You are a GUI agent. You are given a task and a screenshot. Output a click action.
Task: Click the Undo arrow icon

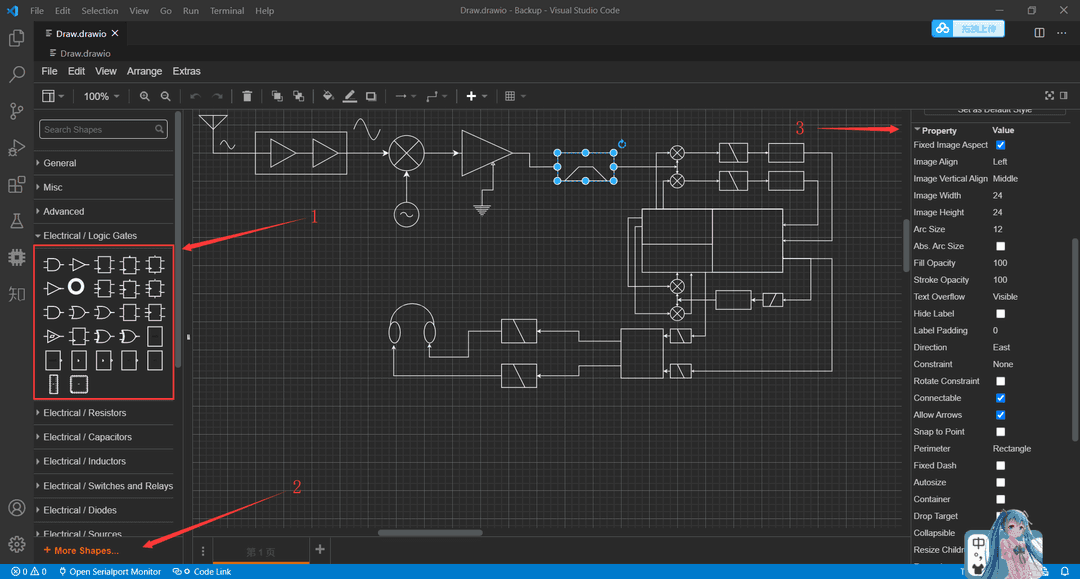[x=194, y=95]
